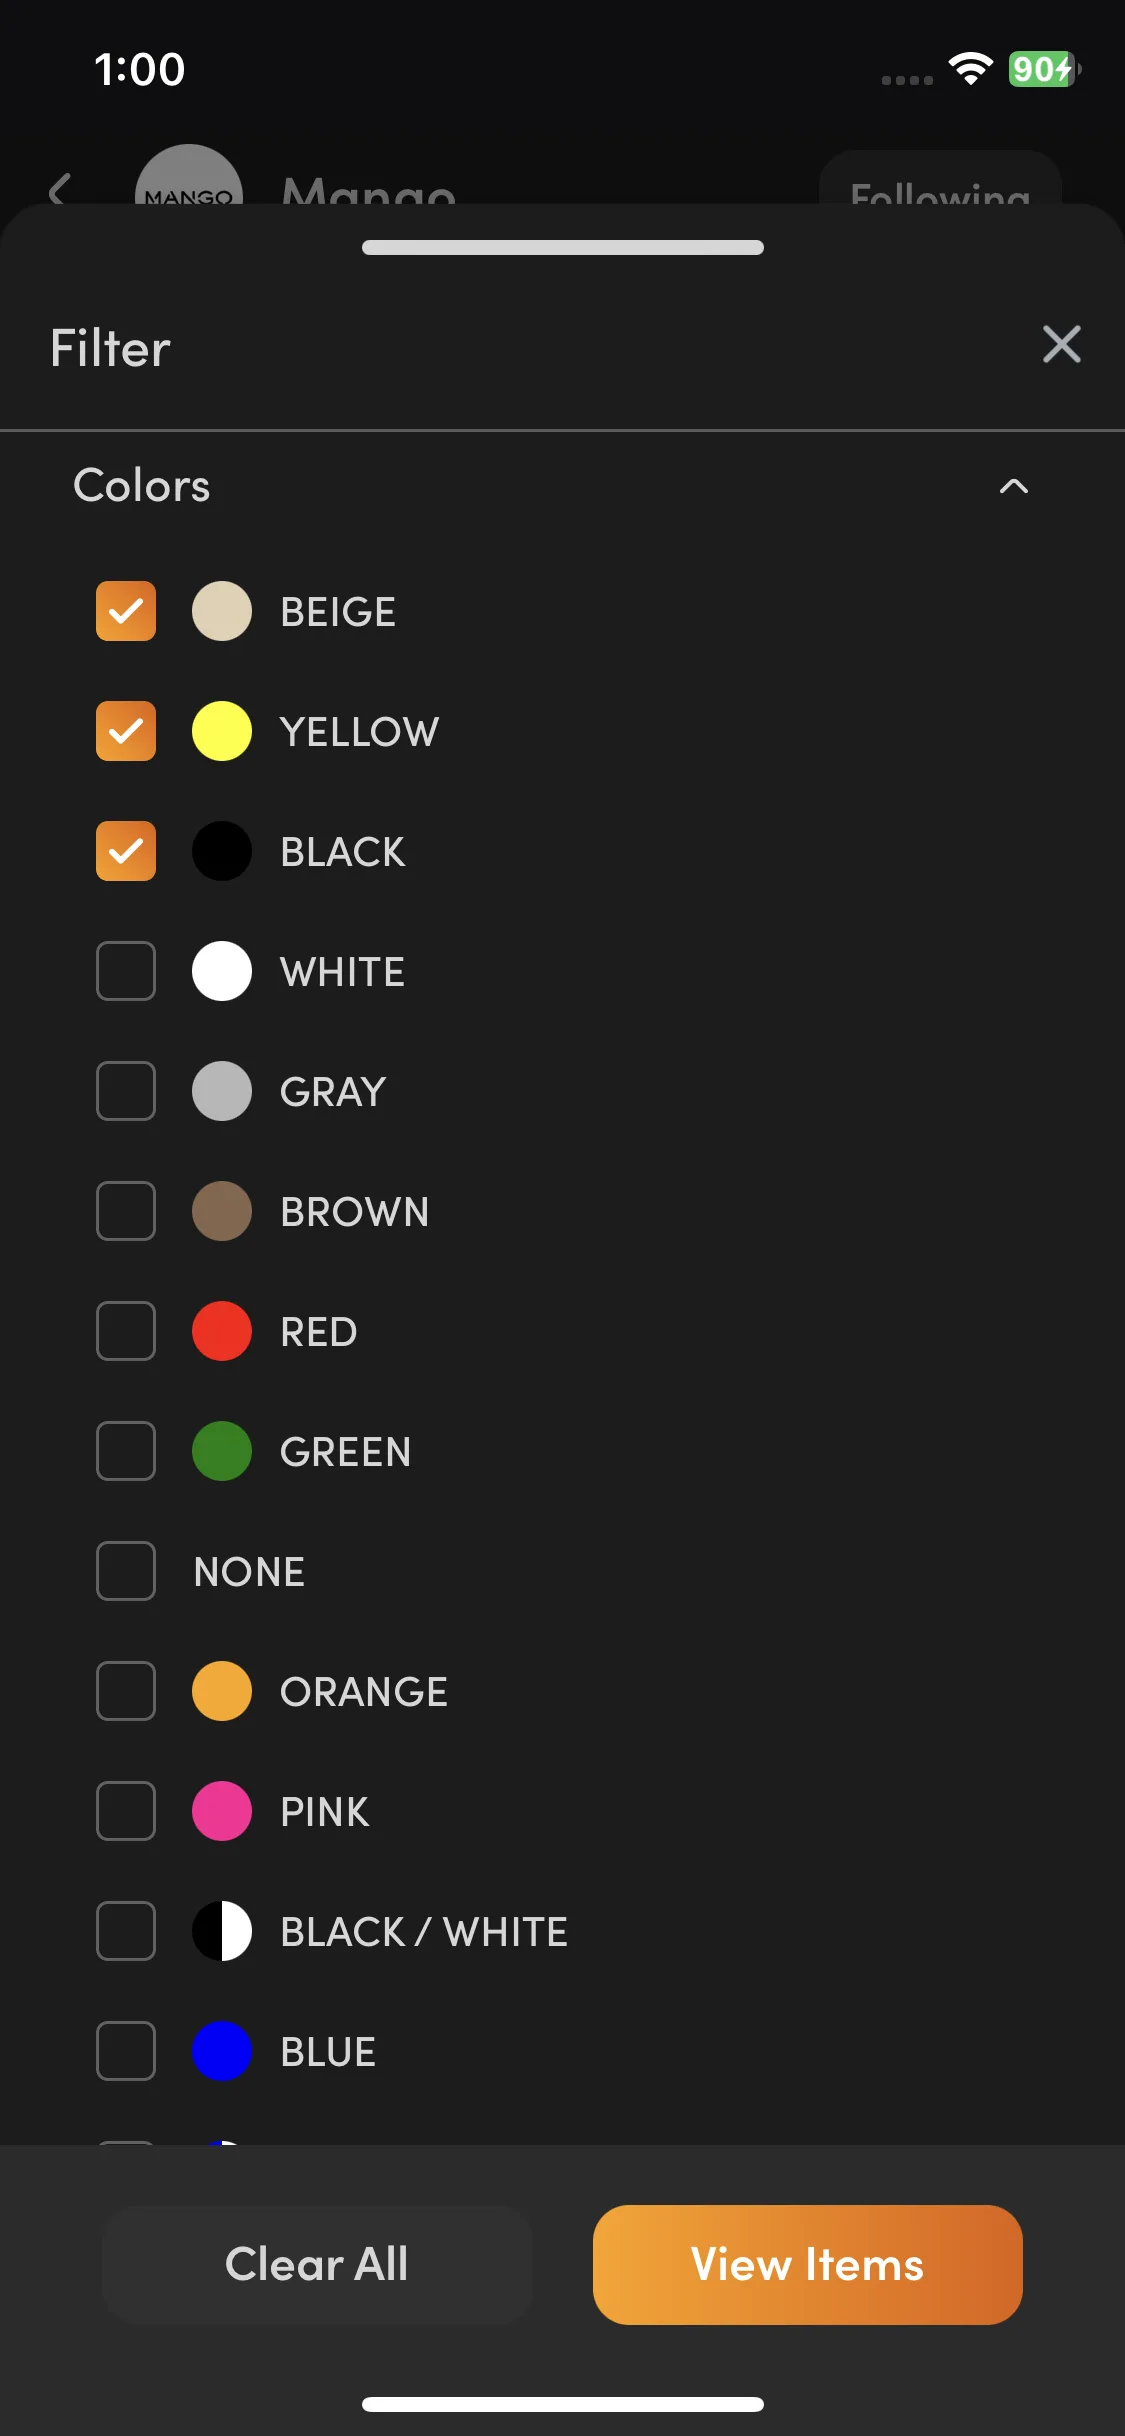Uncheck the YELLOW color checkbox
This screenshot has width=1125, height=2436.
pyautogui.click(x=126, y=731)
